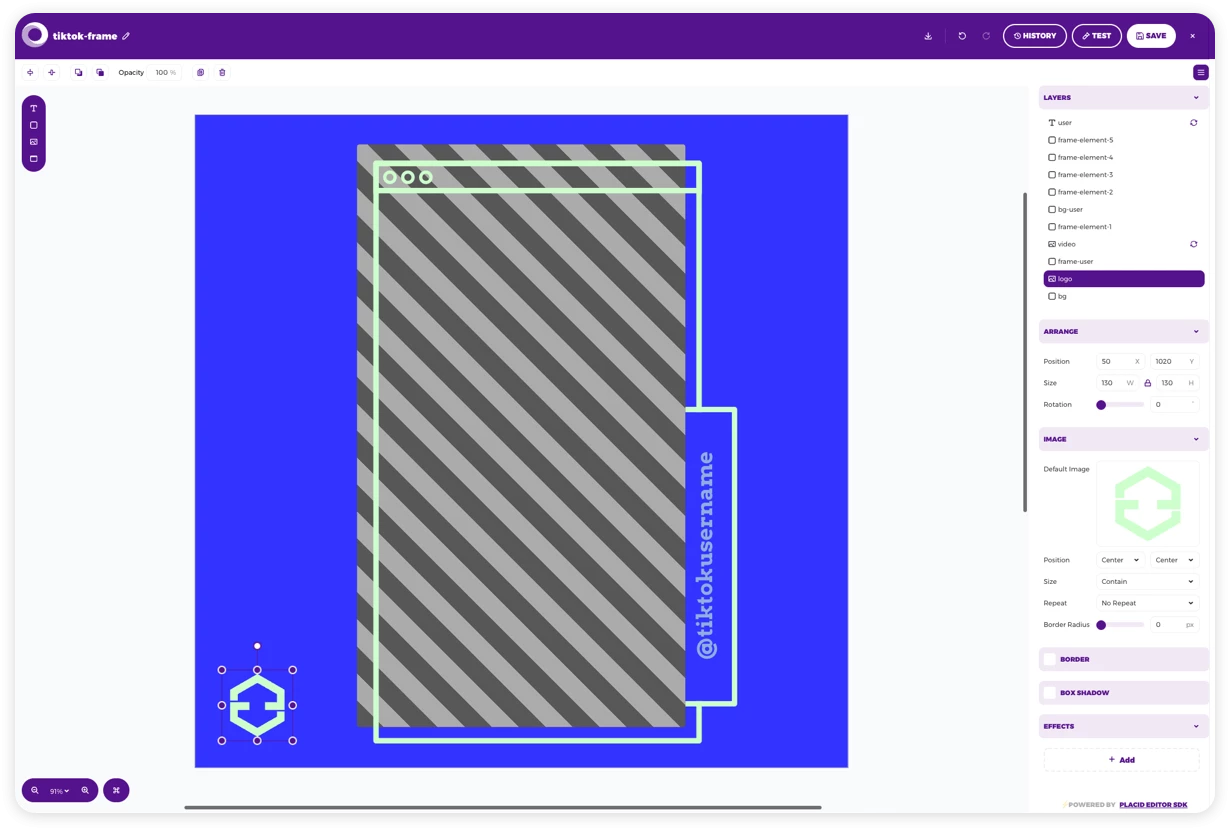
Task: Toggle the sidebar panel menu icon
Action: coord(1201,72)
